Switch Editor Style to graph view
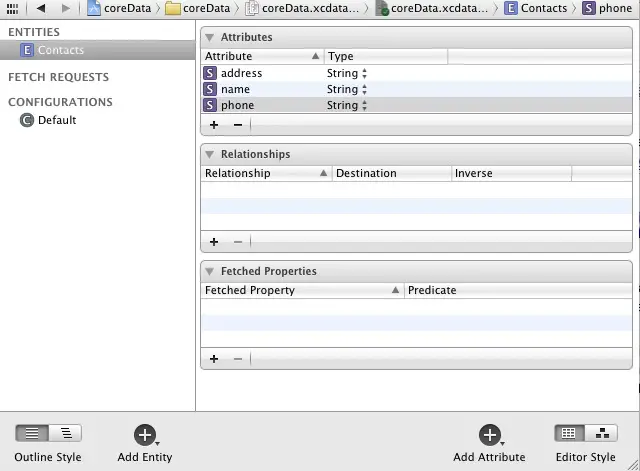 click(601, 433)
